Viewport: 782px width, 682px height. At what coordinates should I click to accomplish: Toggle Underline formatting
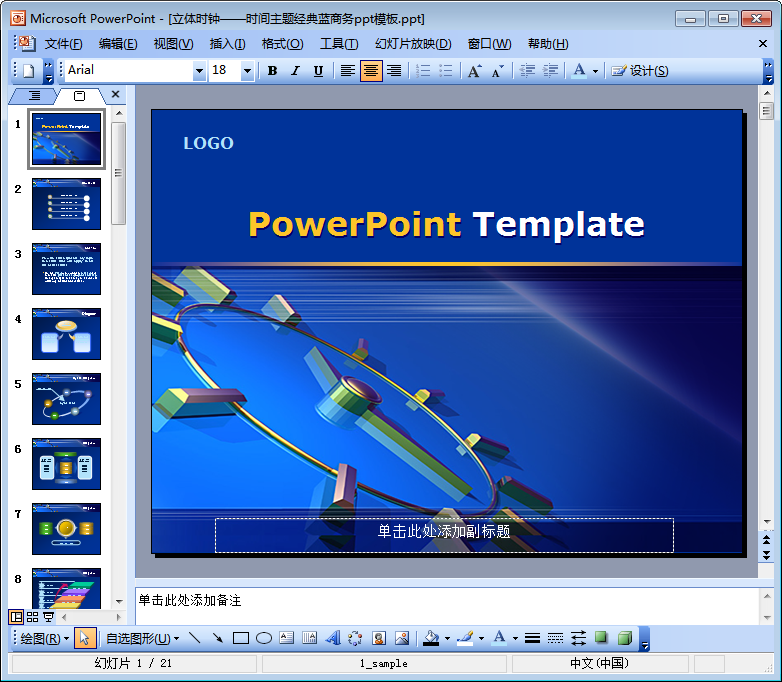pyautogui.click(x=318, y=71)
